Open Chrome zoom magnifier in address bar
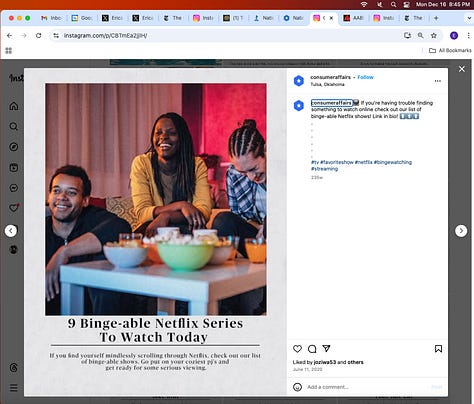The width and height of the screenshot is (474, 404). click(421, 35)
